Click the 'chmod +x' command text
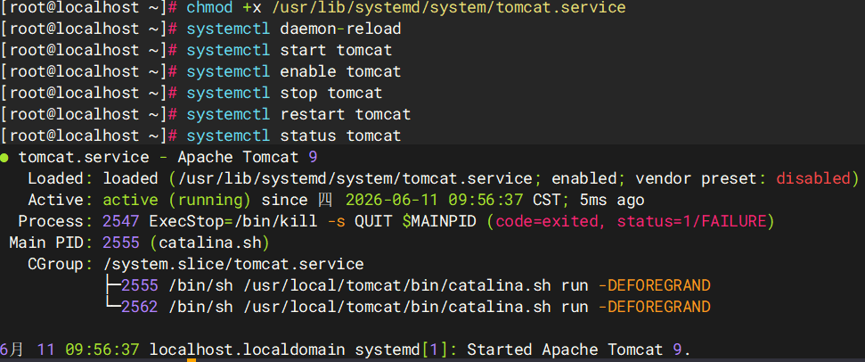 tap(224, 7)
